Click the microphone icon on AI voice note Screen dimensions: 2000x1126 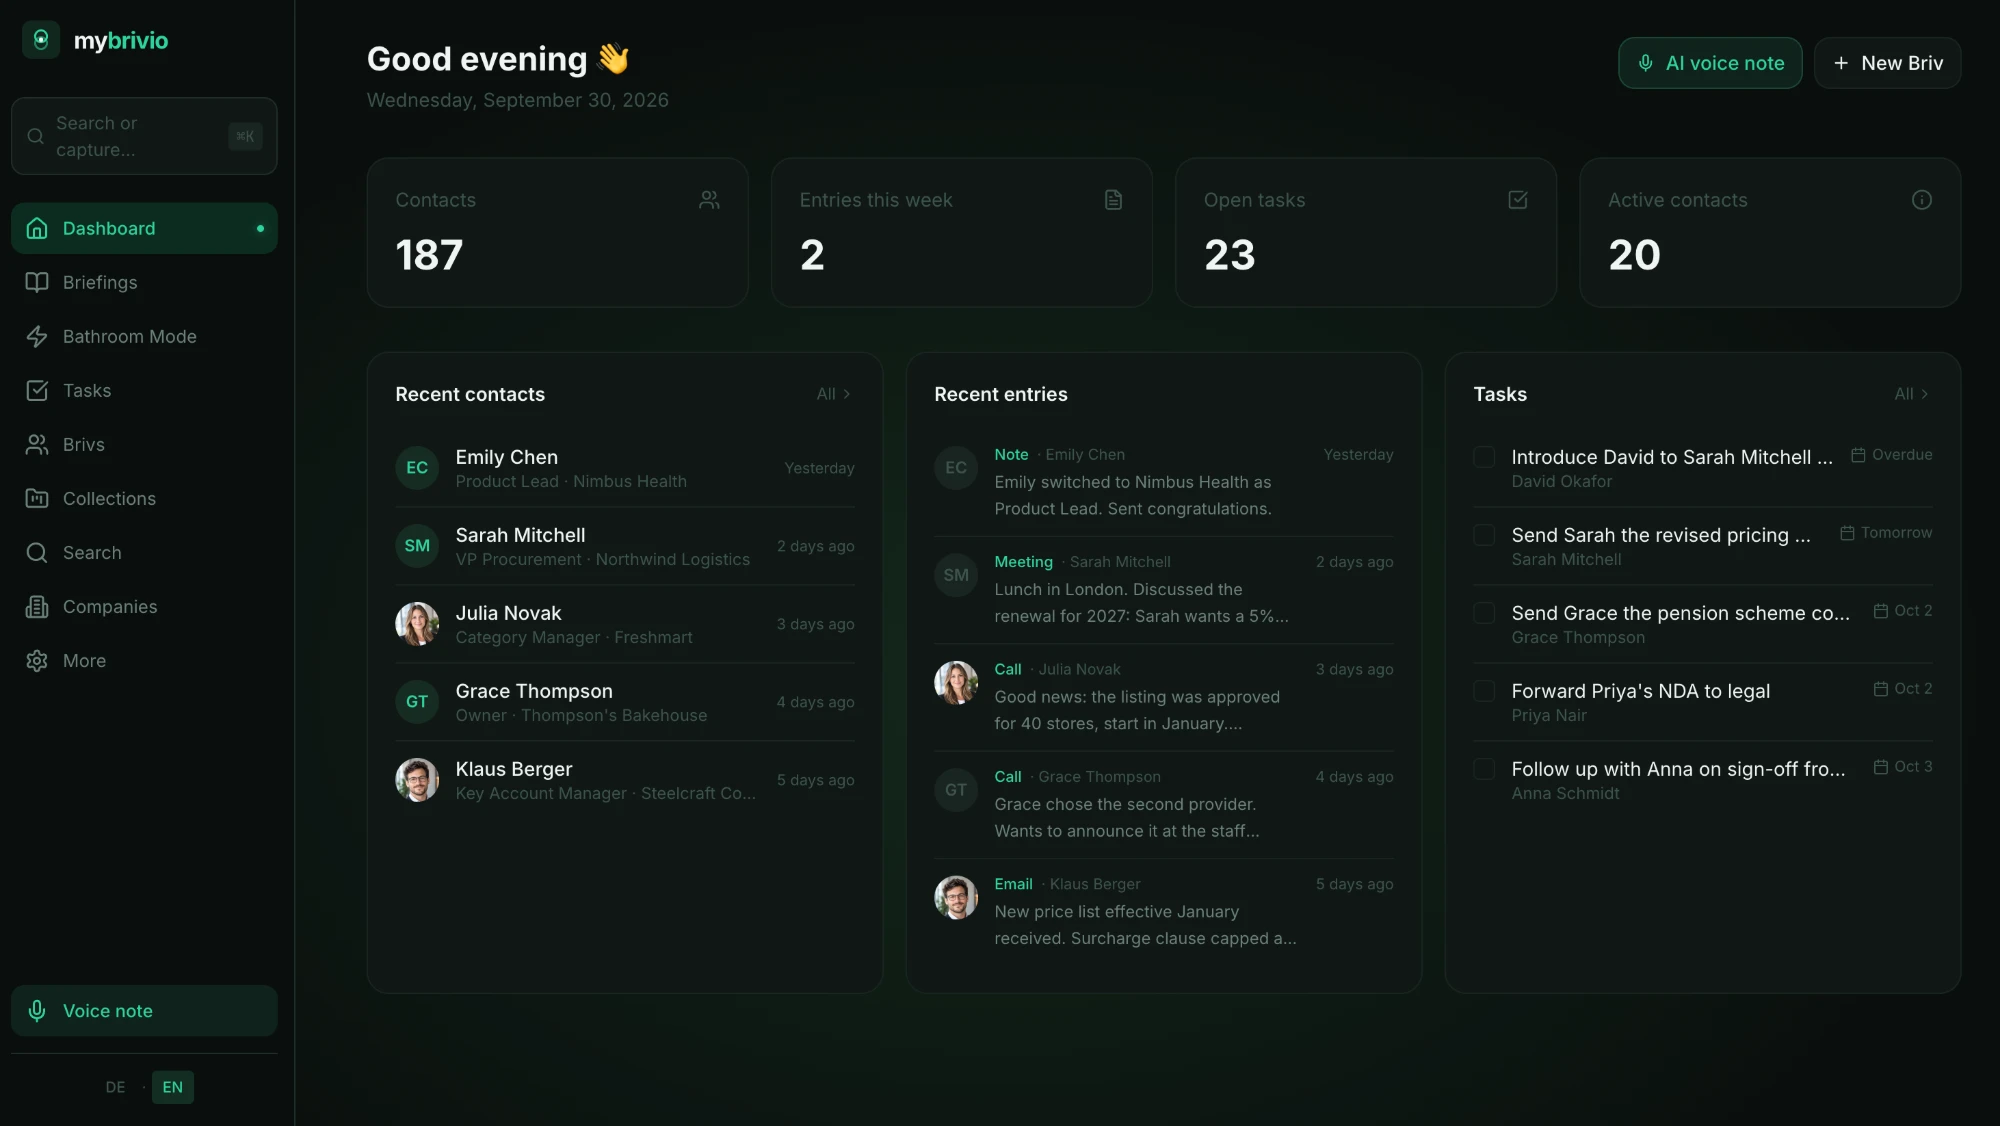(x=1645, y=63)
